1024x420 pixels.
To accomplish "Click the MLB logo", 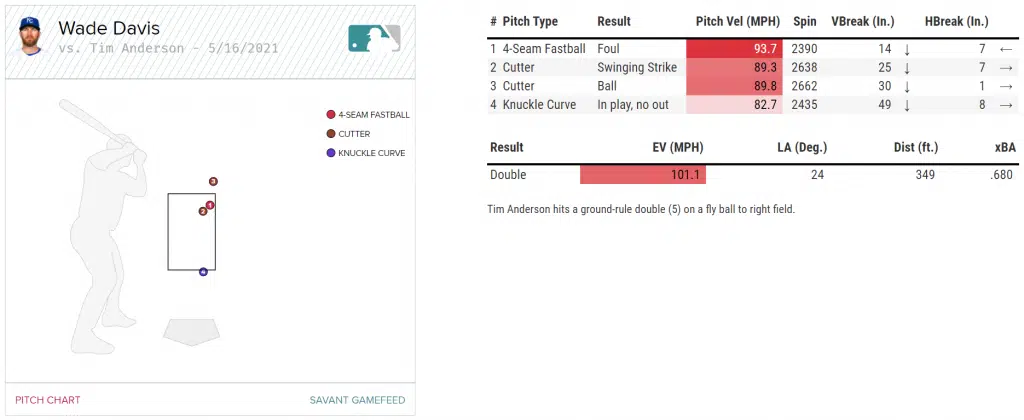I will tap(374, 38).
